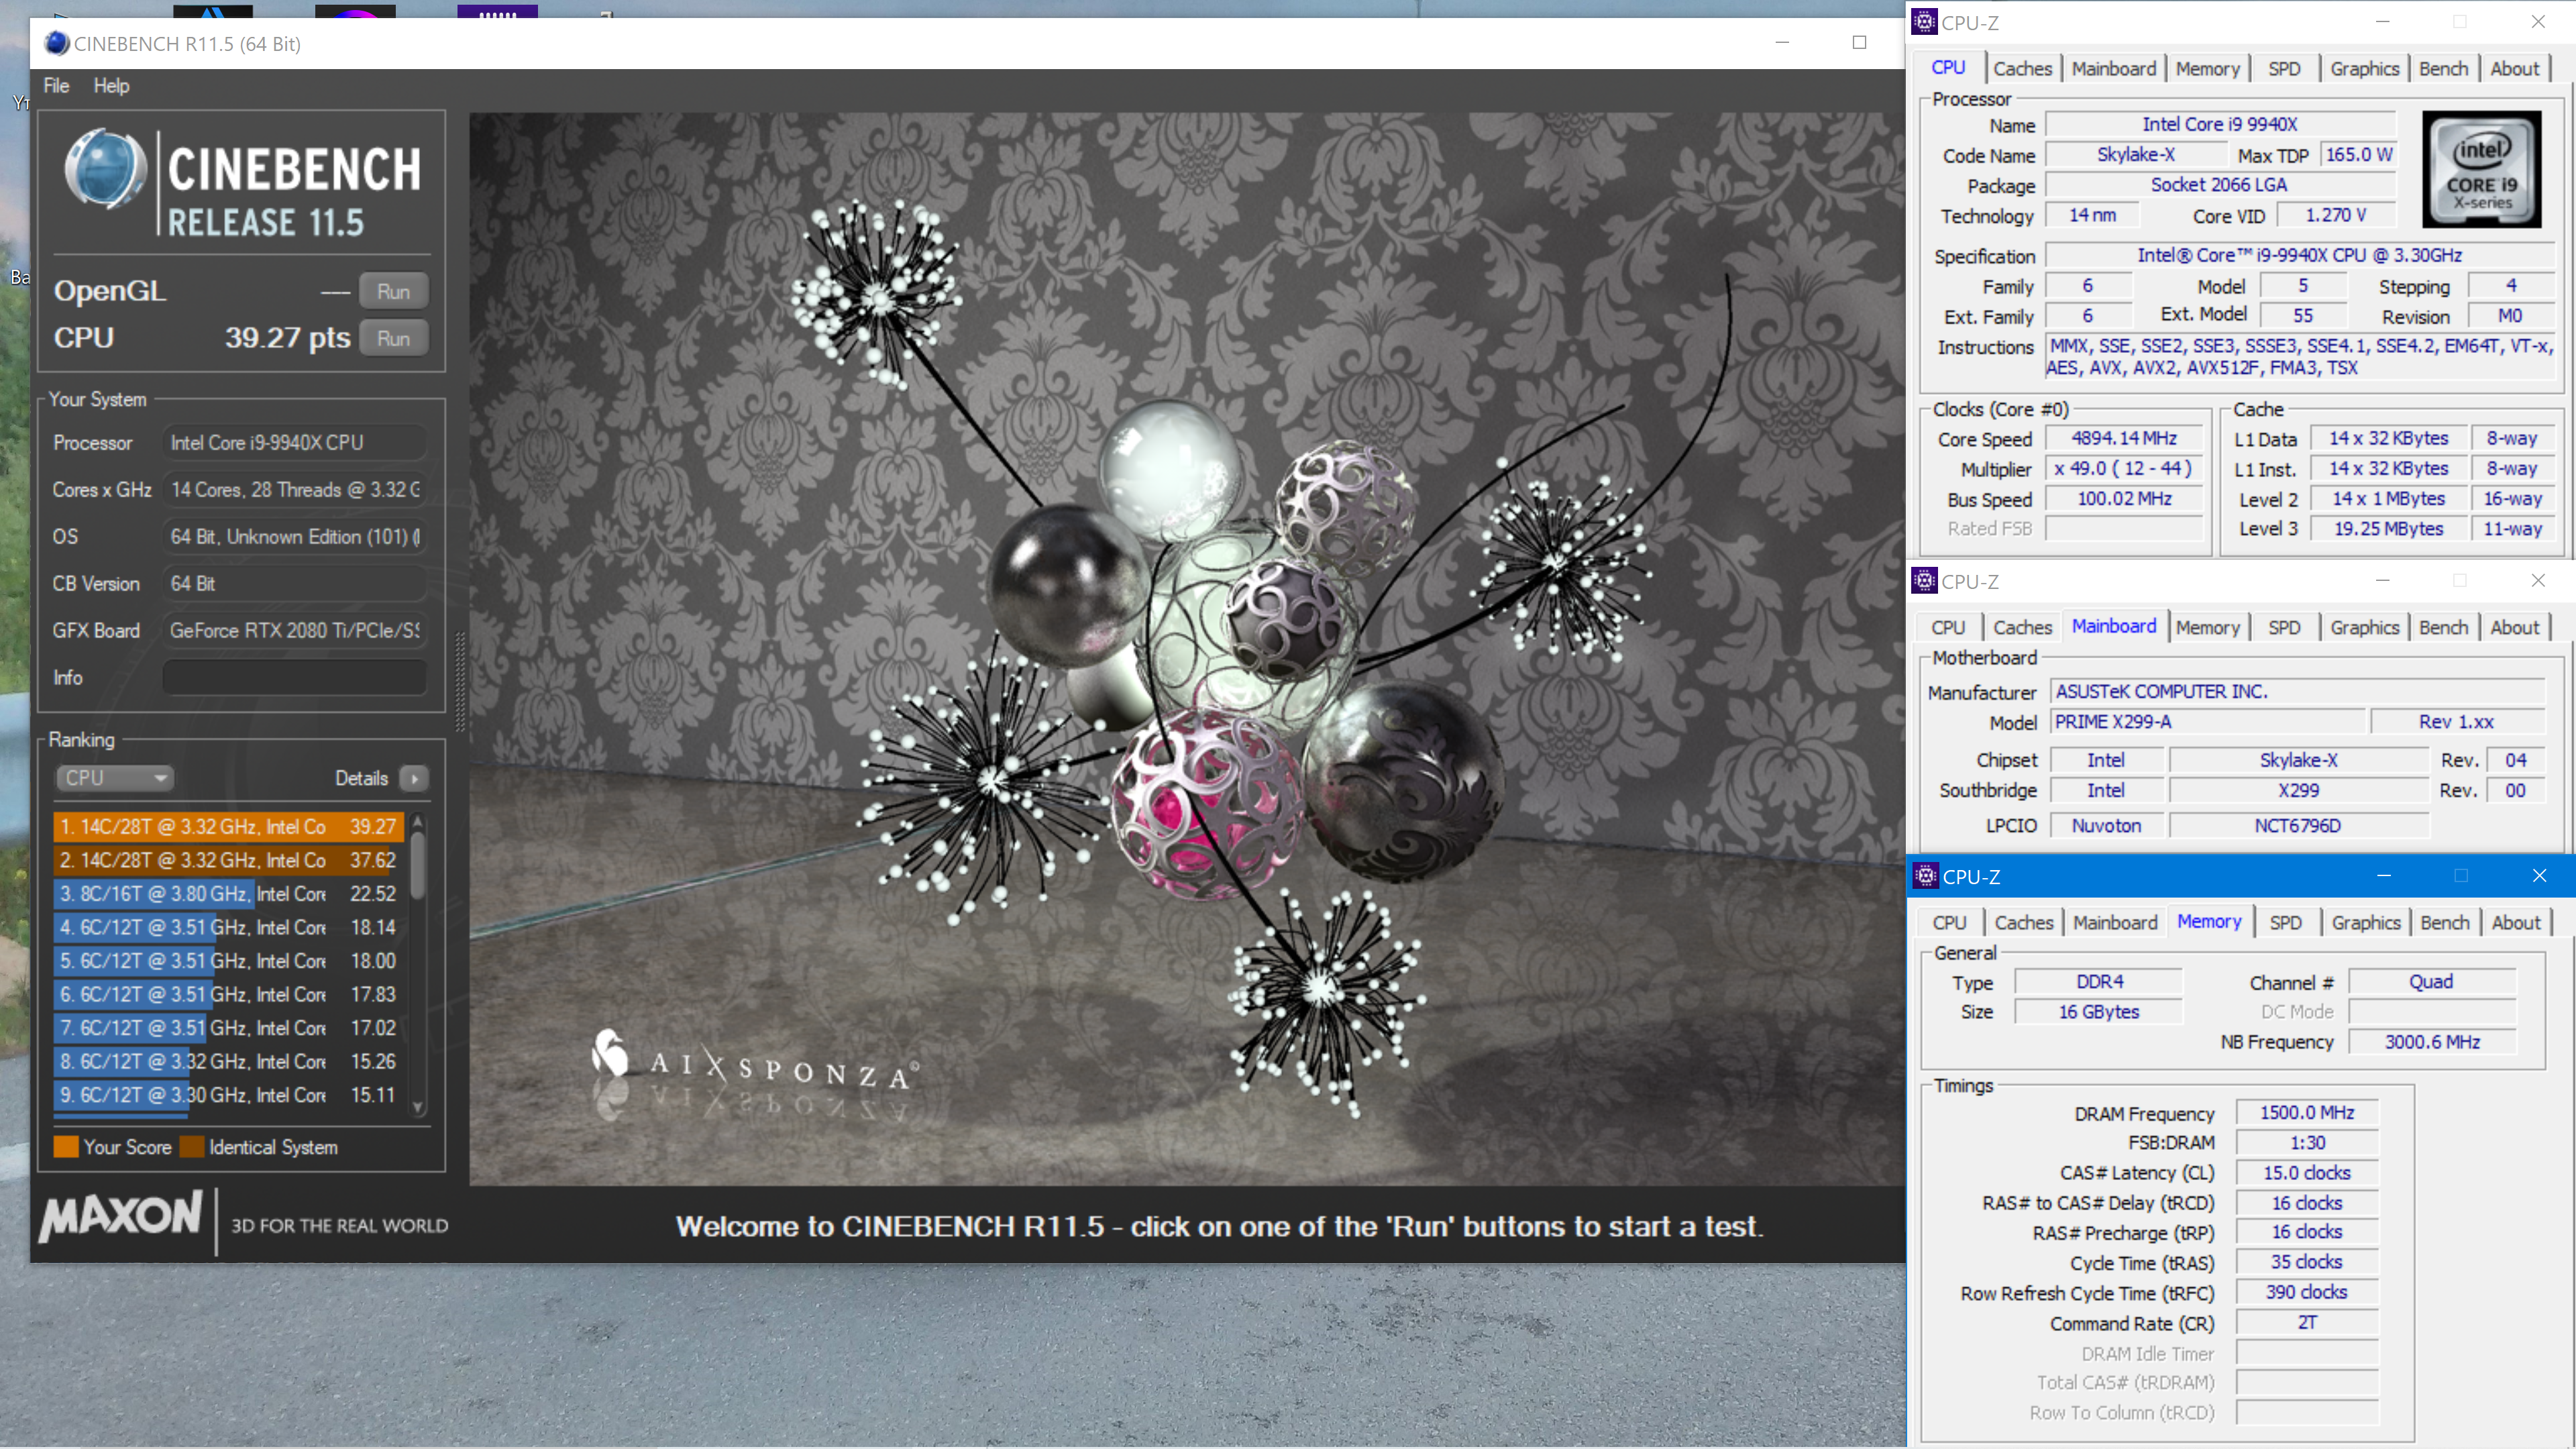Screen dimensions: 2576x1449
Task: Switch to CPU tab in middle CPU-Z window
Action: click(x=1947, y=627)
